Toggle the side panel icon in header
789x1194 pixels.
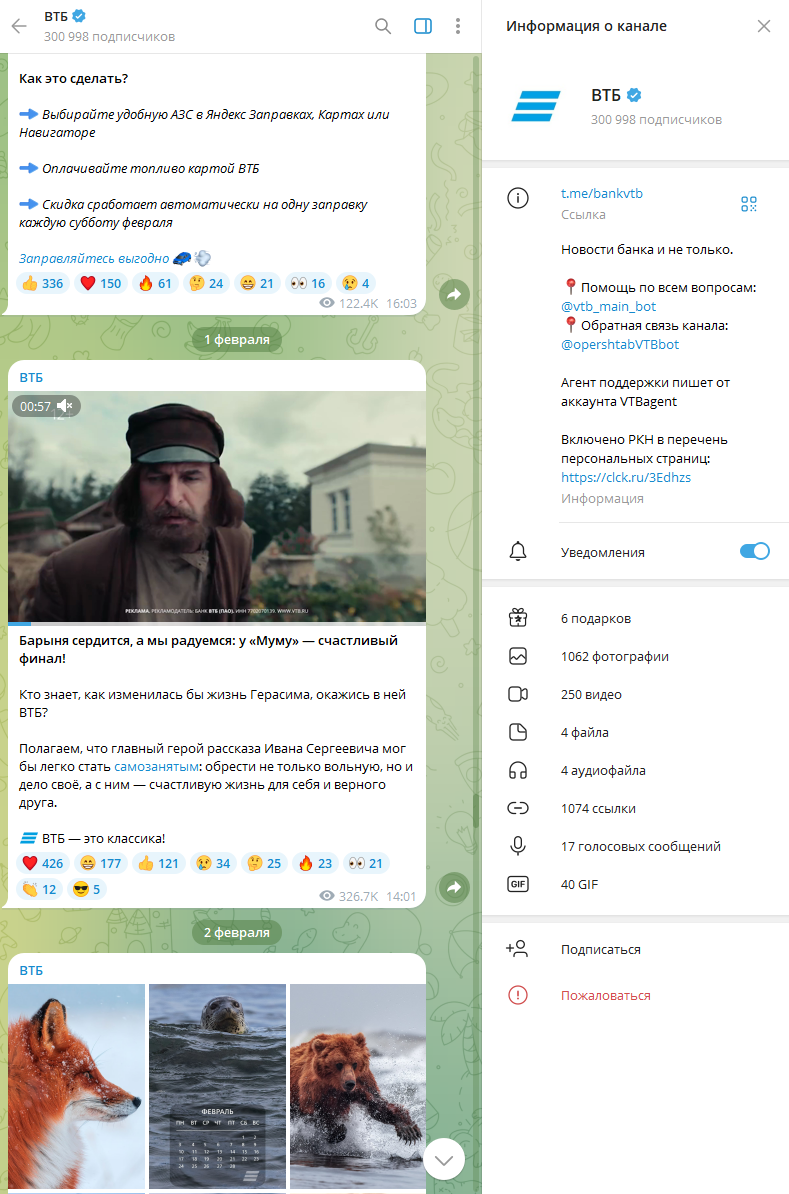[423, 26]
